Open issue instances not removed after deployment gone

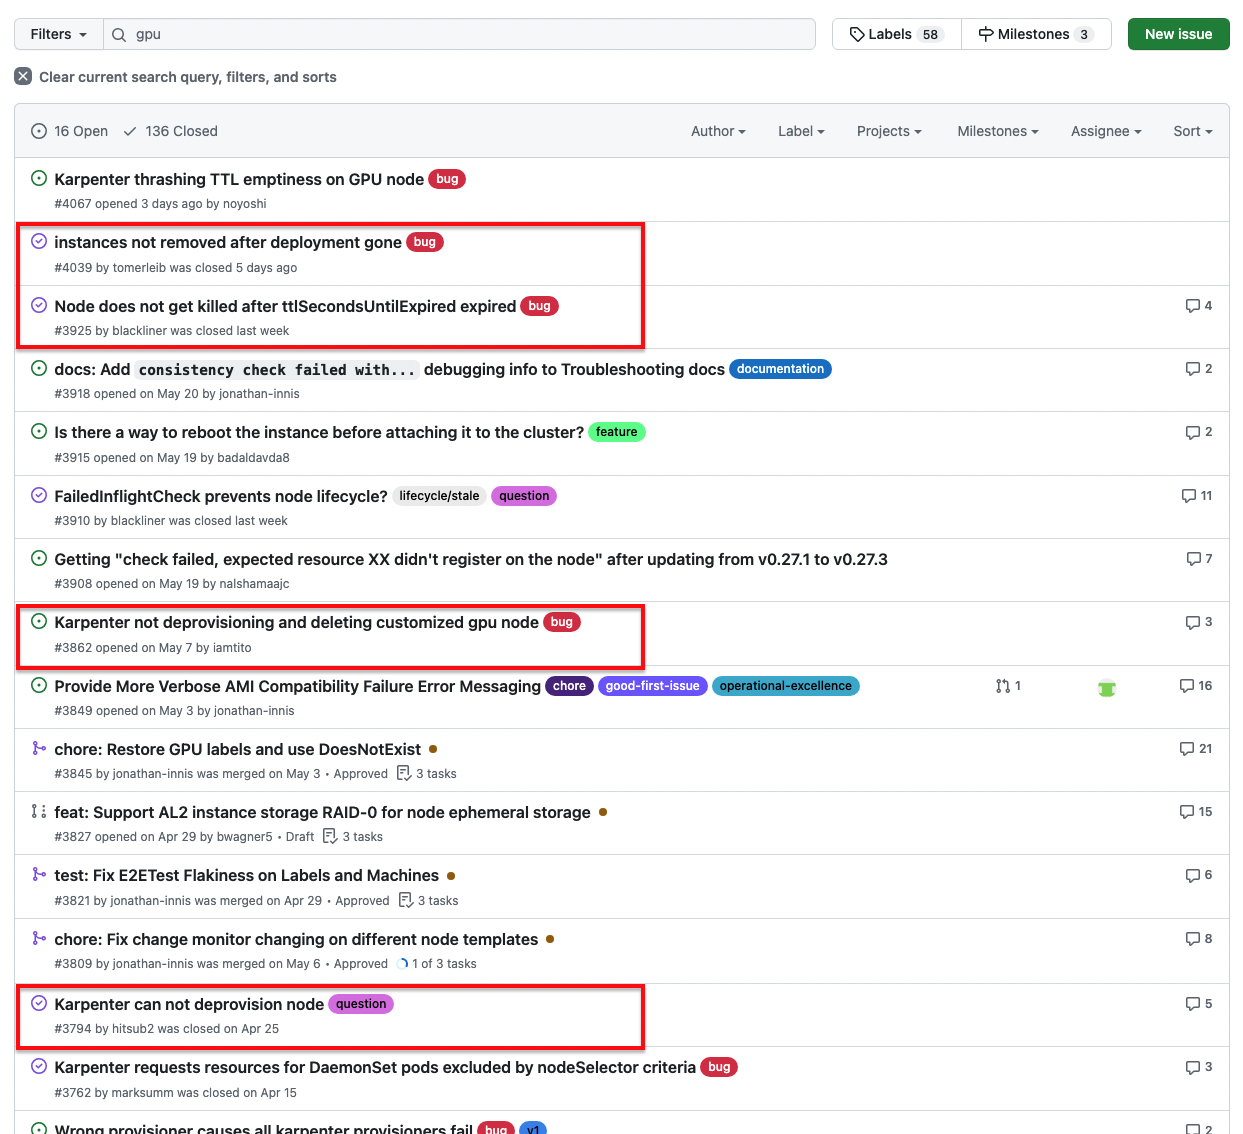[228, 242]
